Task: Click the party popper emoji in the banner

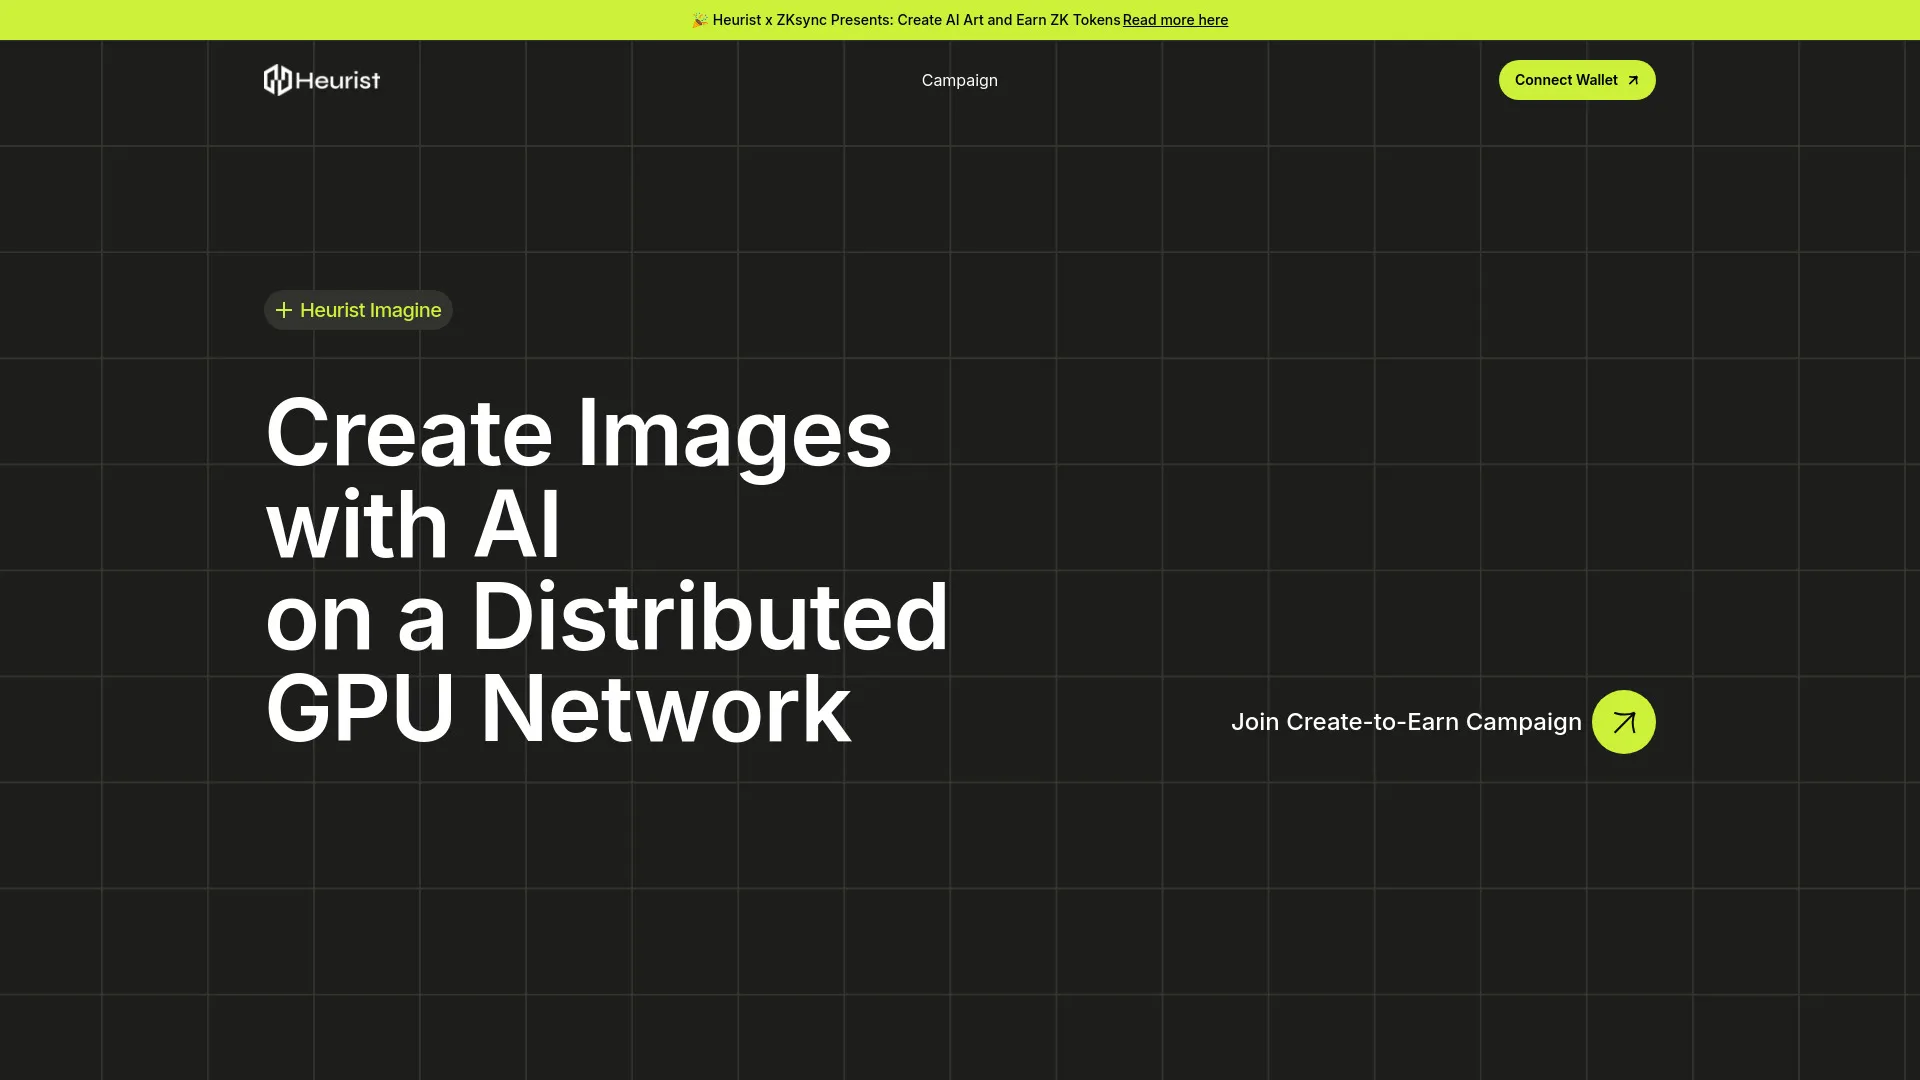Action: click(698, 19)
